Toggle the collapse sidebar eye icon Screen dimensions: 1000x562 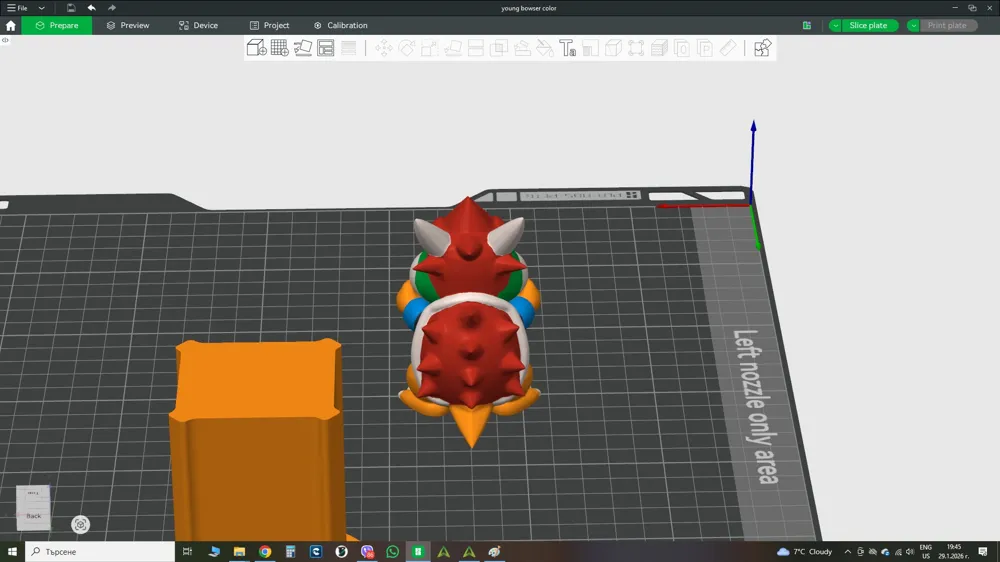coord(5,40)
